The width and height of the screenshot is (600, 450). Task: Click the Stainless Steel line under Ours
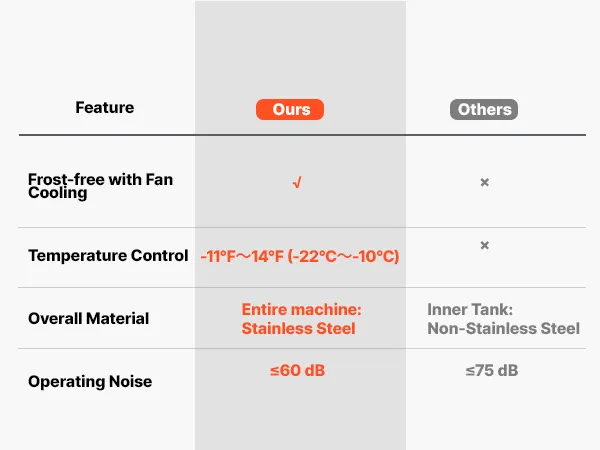click(x=298, y=329)
